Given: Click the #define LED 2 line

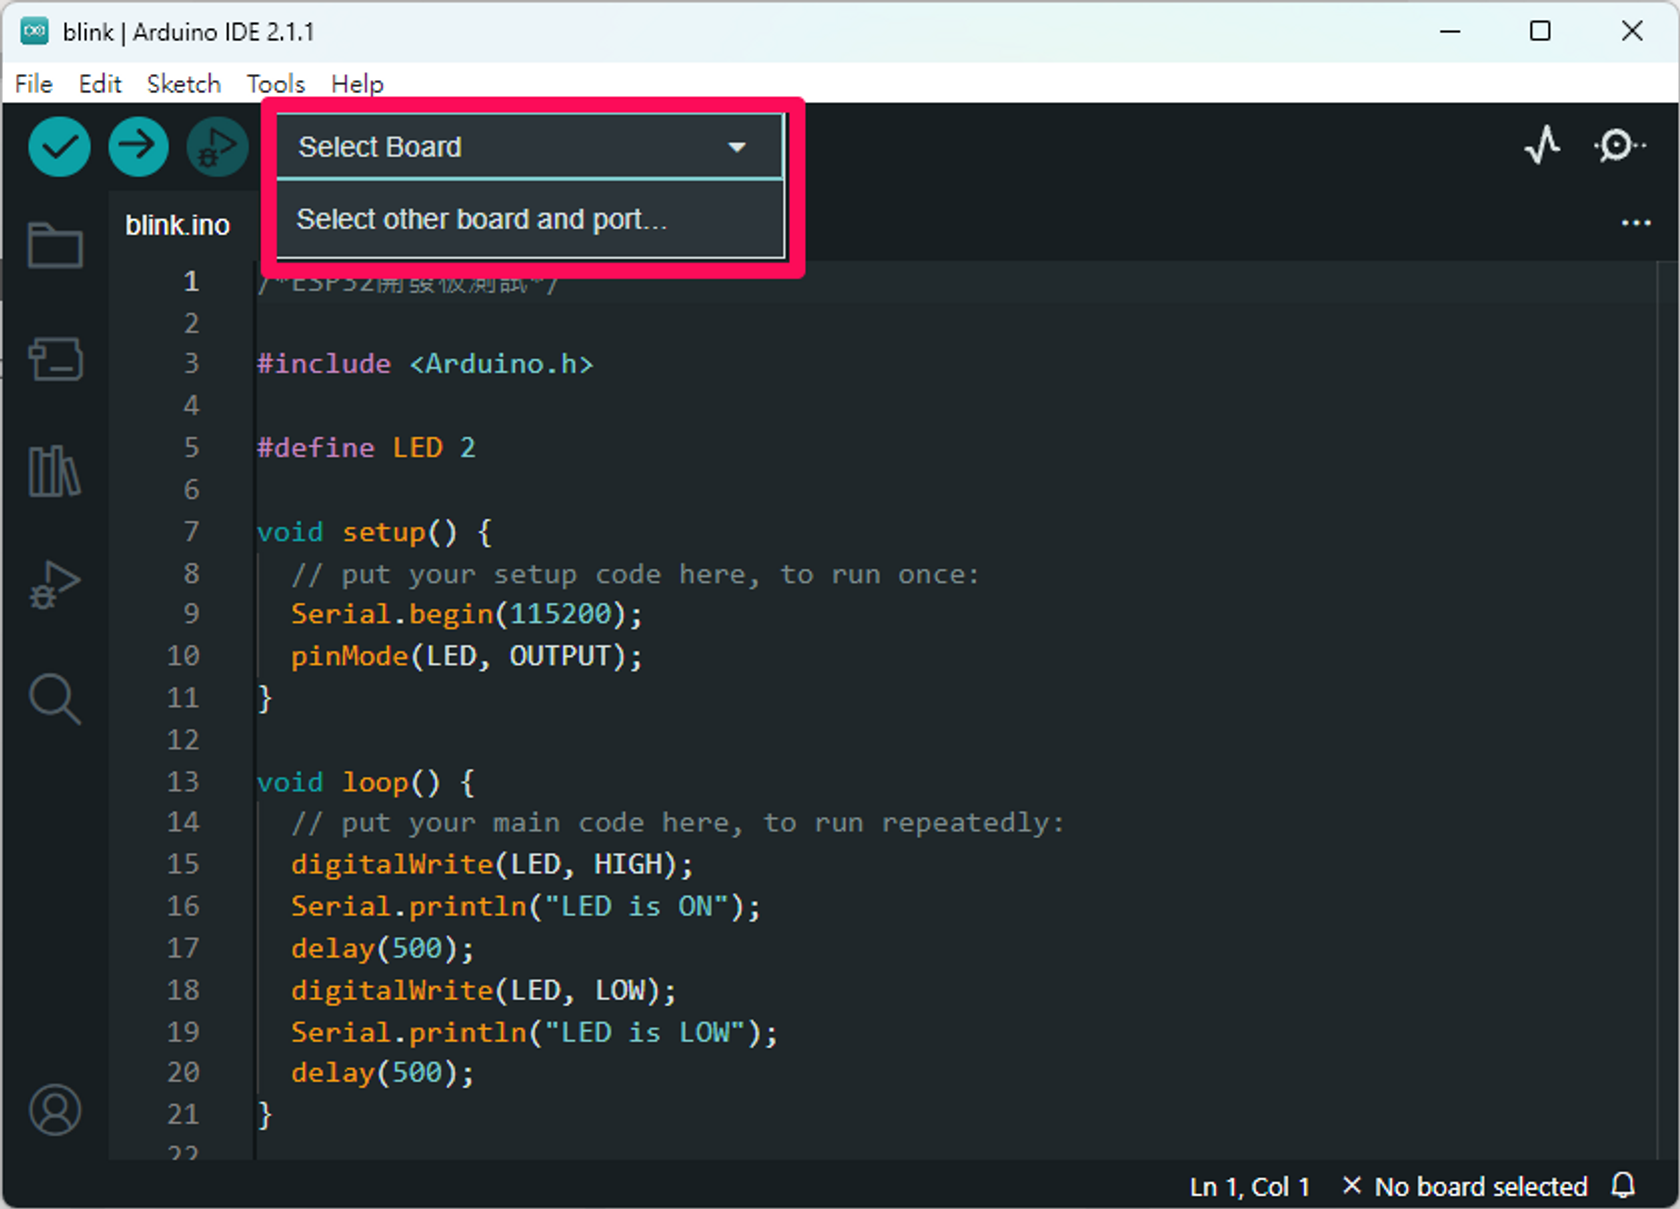Looking at the screenshot, I should pyautogui.click(x=366, y=447).
